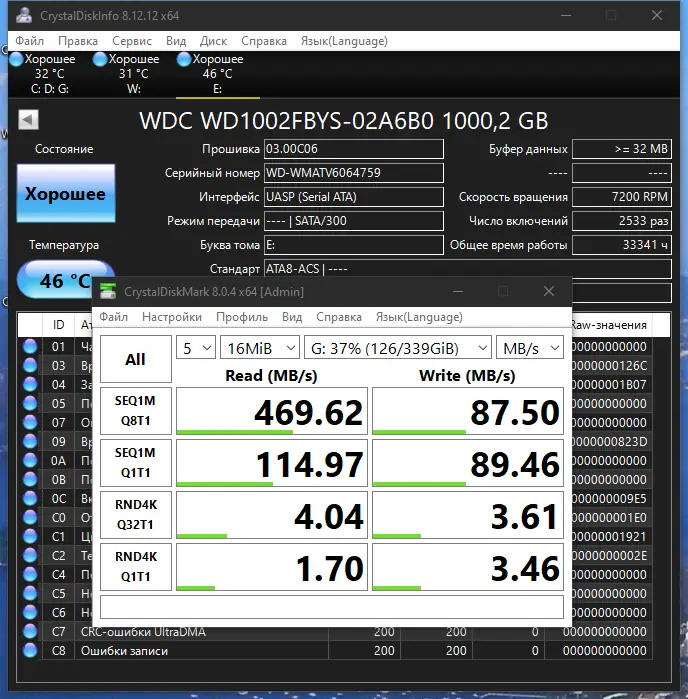The height and width of the screenshot is (699, 688).
Task: Select the W: disk status orb
Action: 100,59
